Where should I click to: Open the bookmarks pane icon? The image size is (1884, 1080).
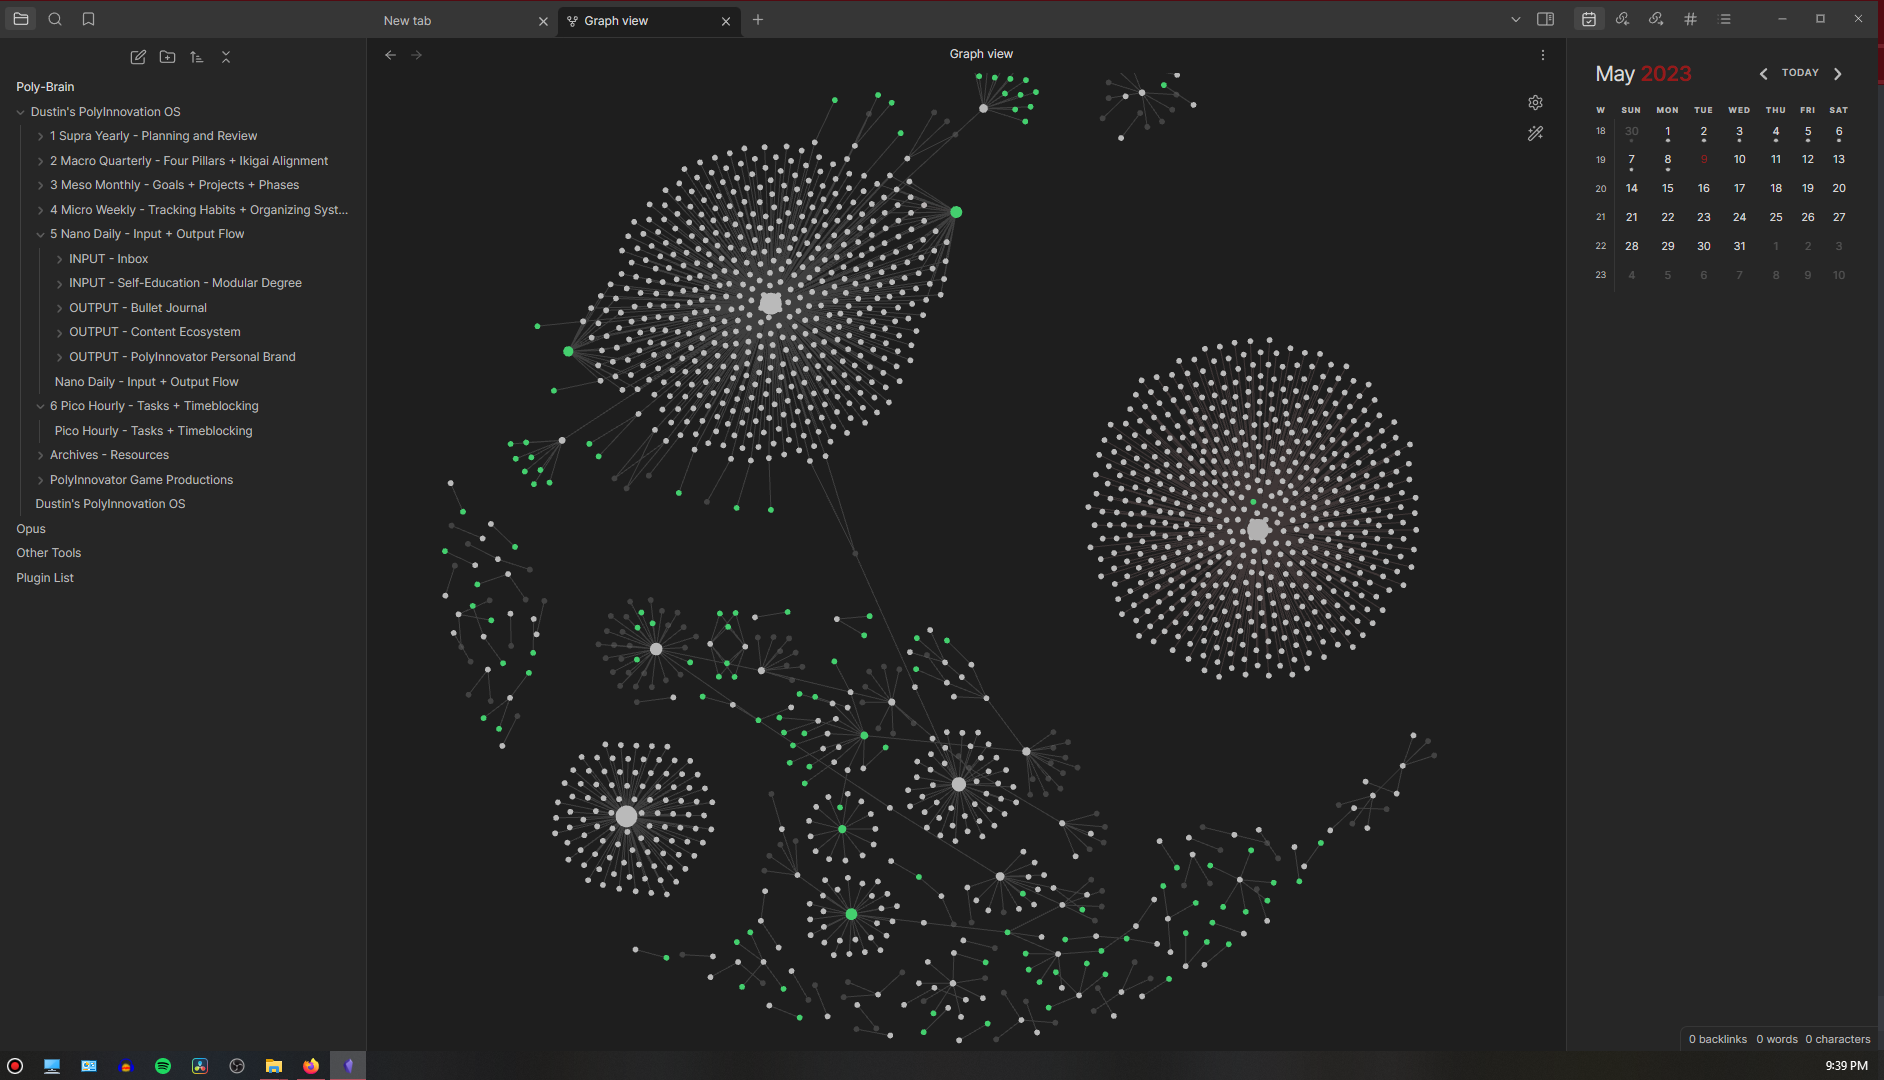coord(88,19)
